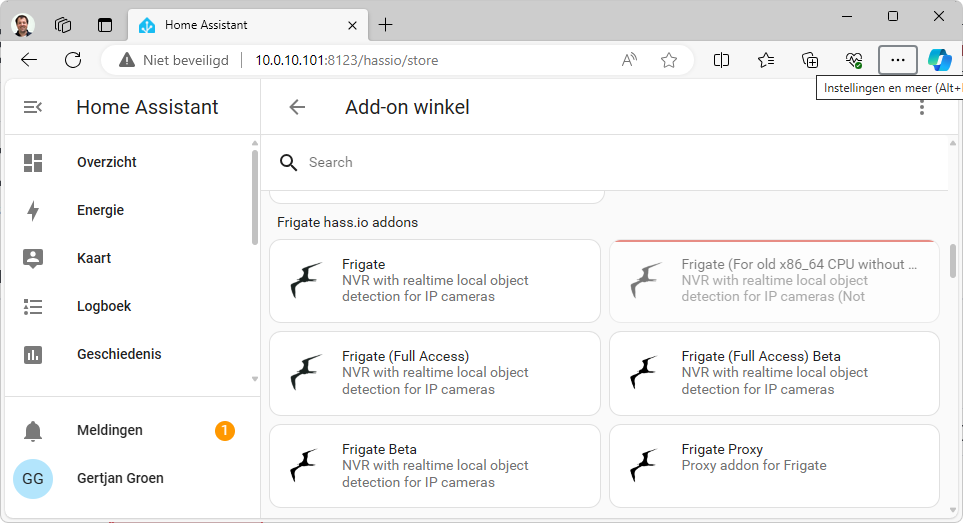Click the Logboek list icon
The image size is (963, 523).
tap(33, 306)
